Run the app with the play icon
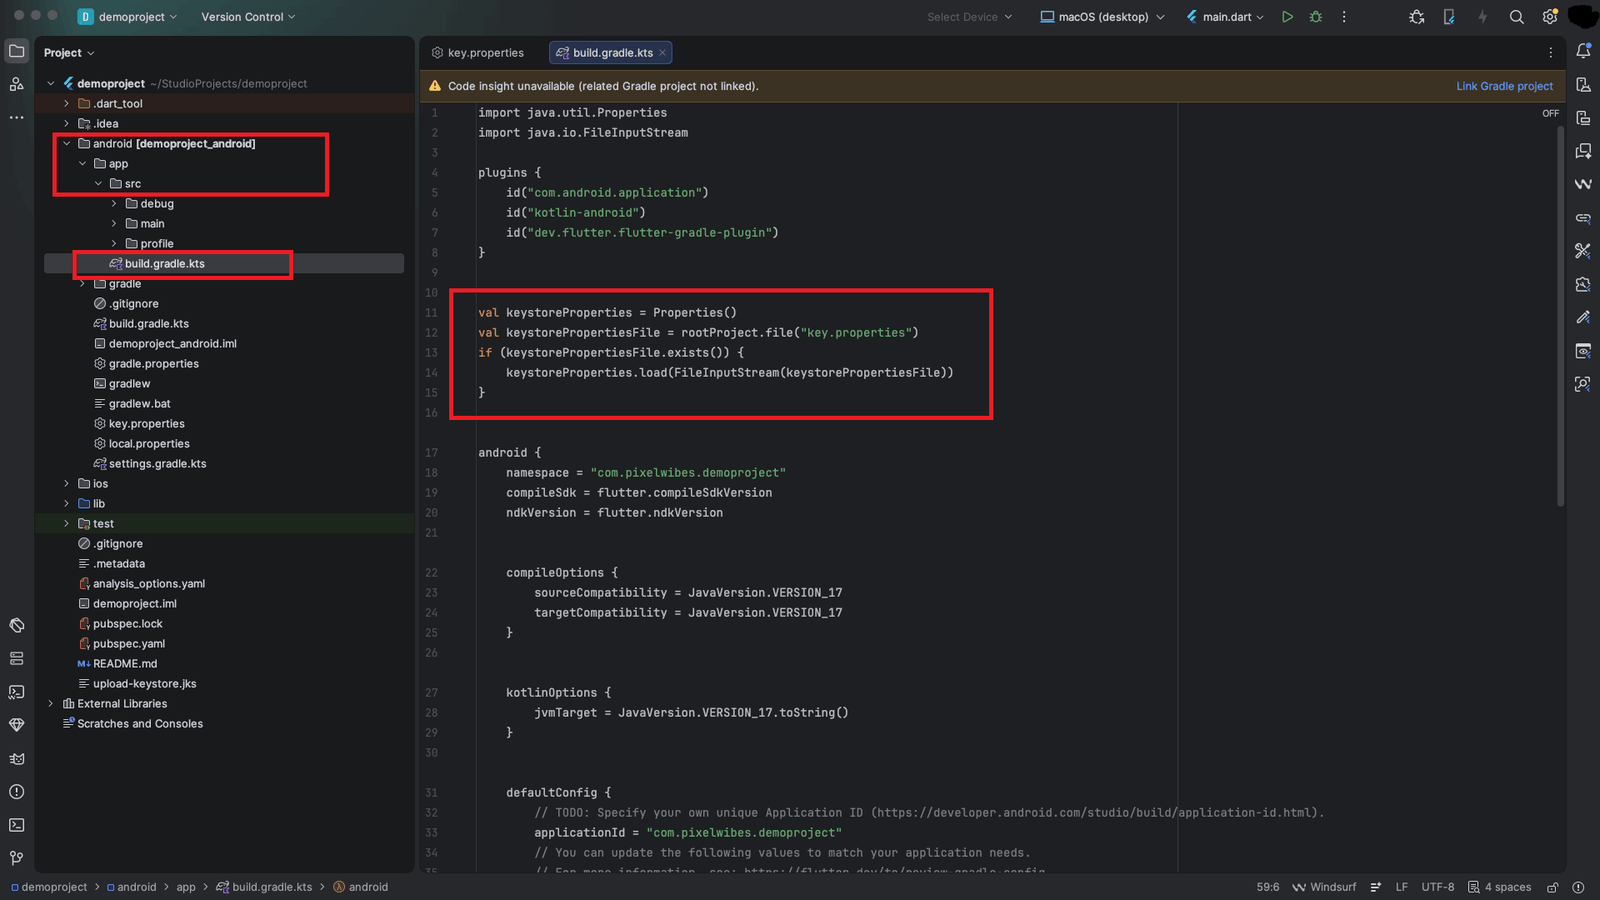 pyautogui.click(x=1287, y=17)
